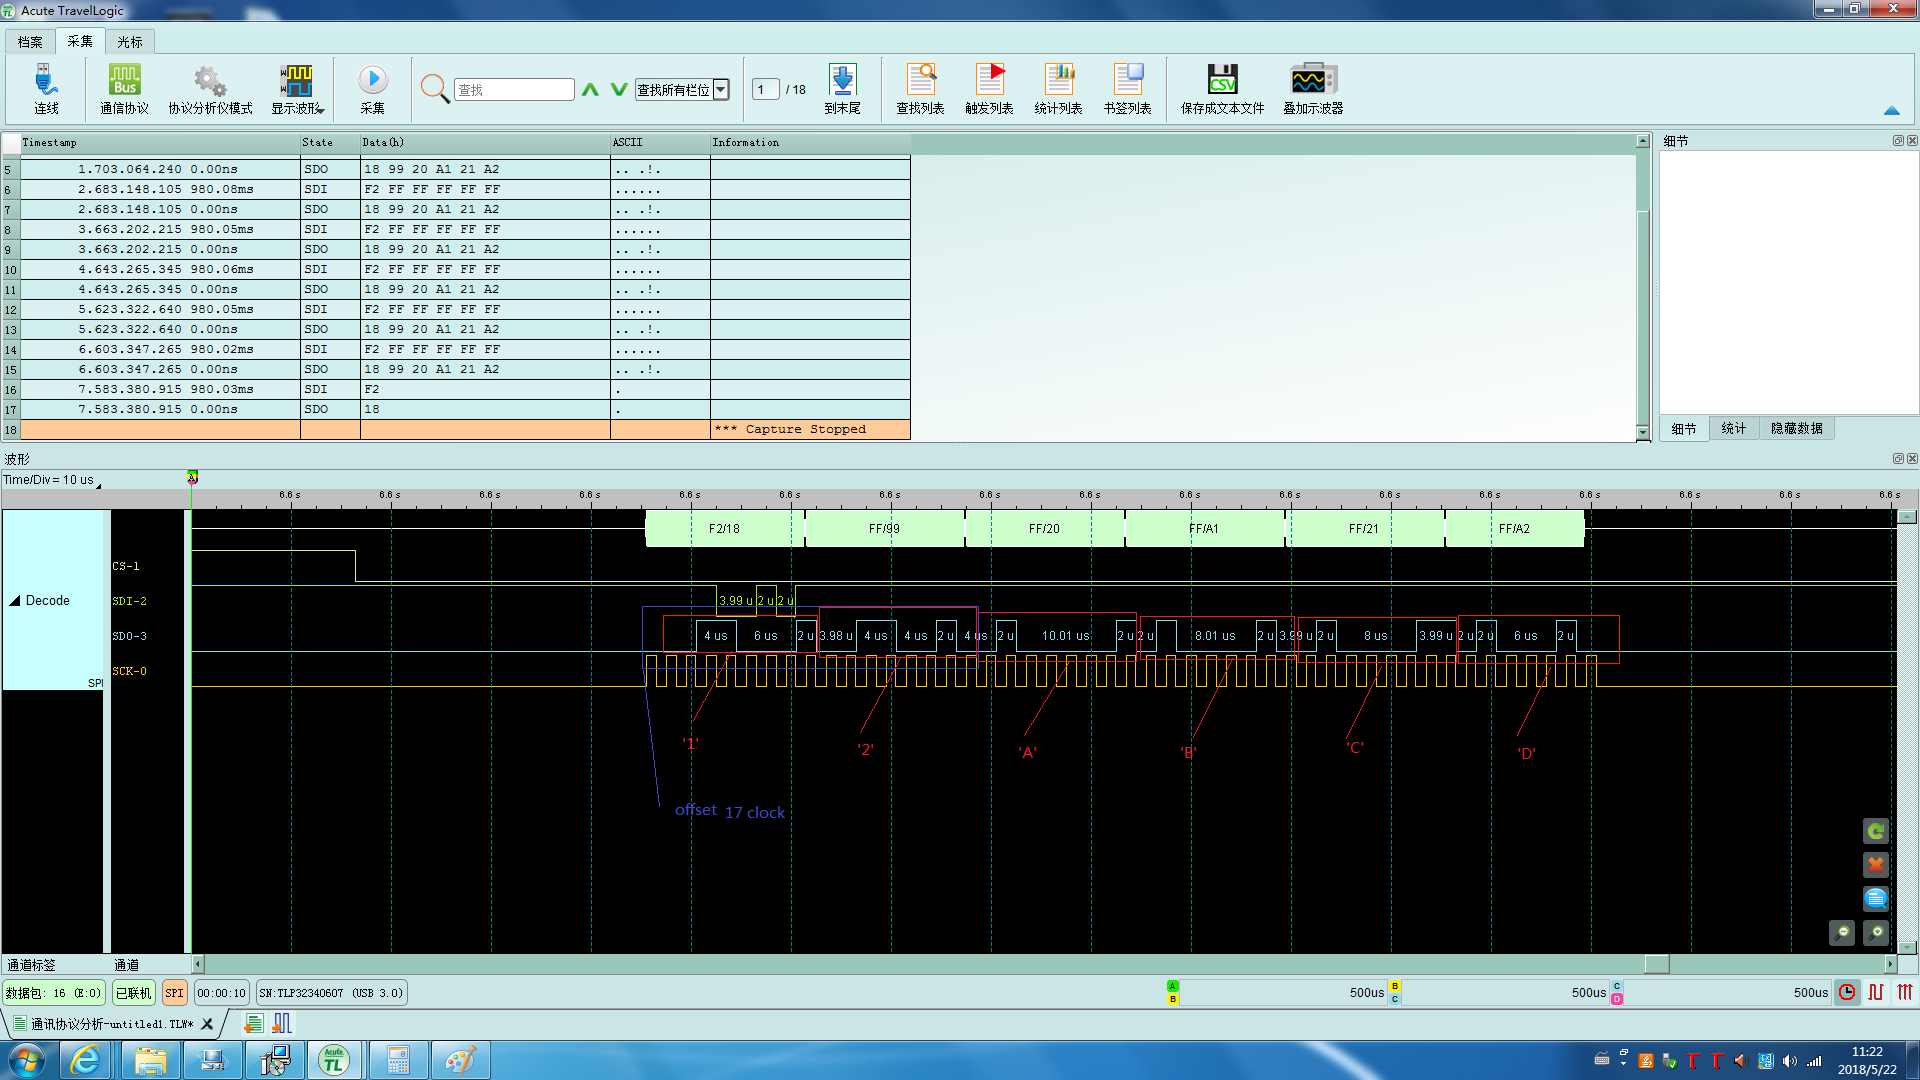1920x1080 pixels.
Task: Click 保存成文本文件 CSV icon
Action: click(x=1221, y=80)
